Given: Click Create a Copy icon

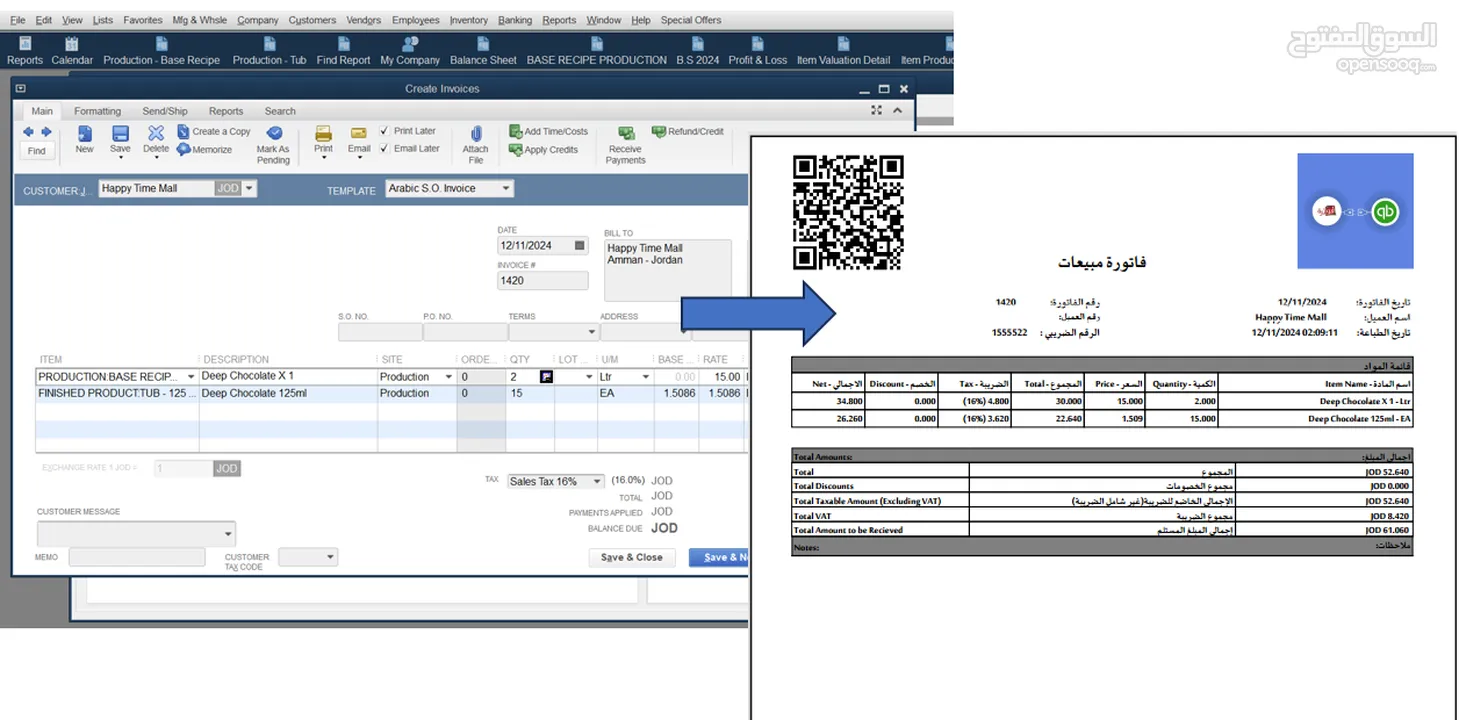Looking at the screenshot, I should (x=184, y=131).
